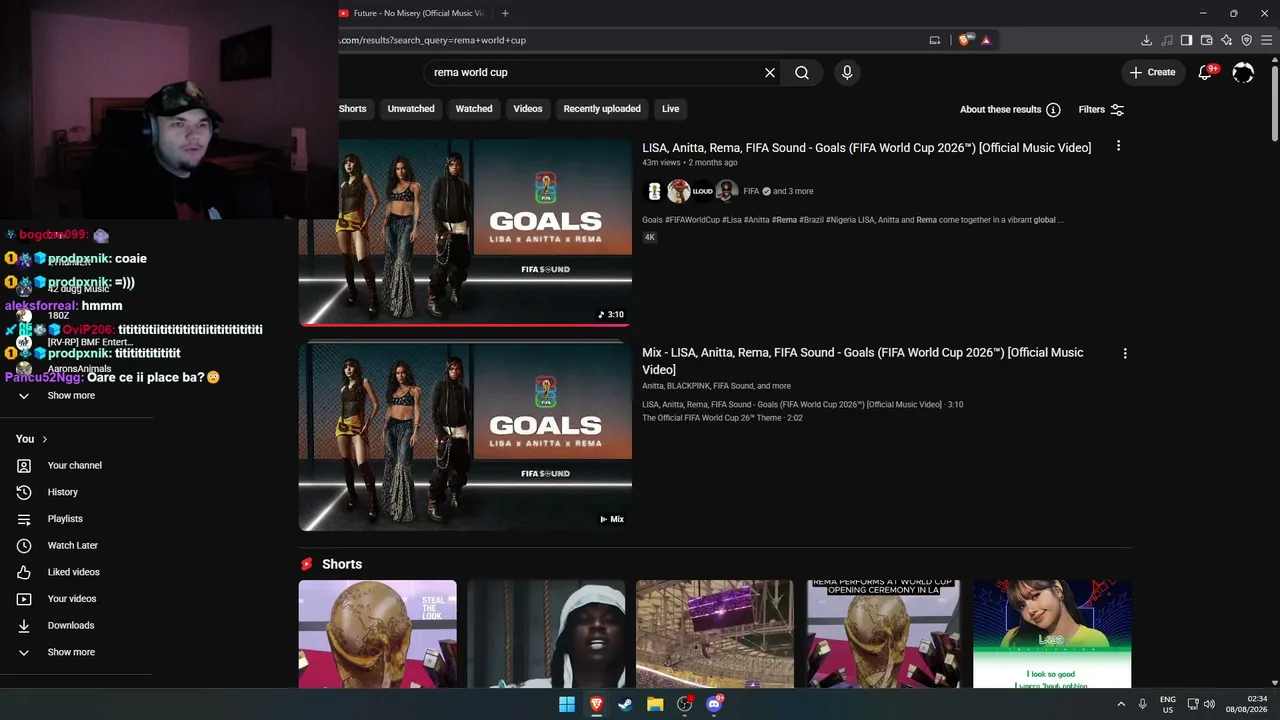The width and height of the screenshot is (1280, 720).
Task: Open the Lisa lyrics short thumbnail
Action: [1052, 634]
